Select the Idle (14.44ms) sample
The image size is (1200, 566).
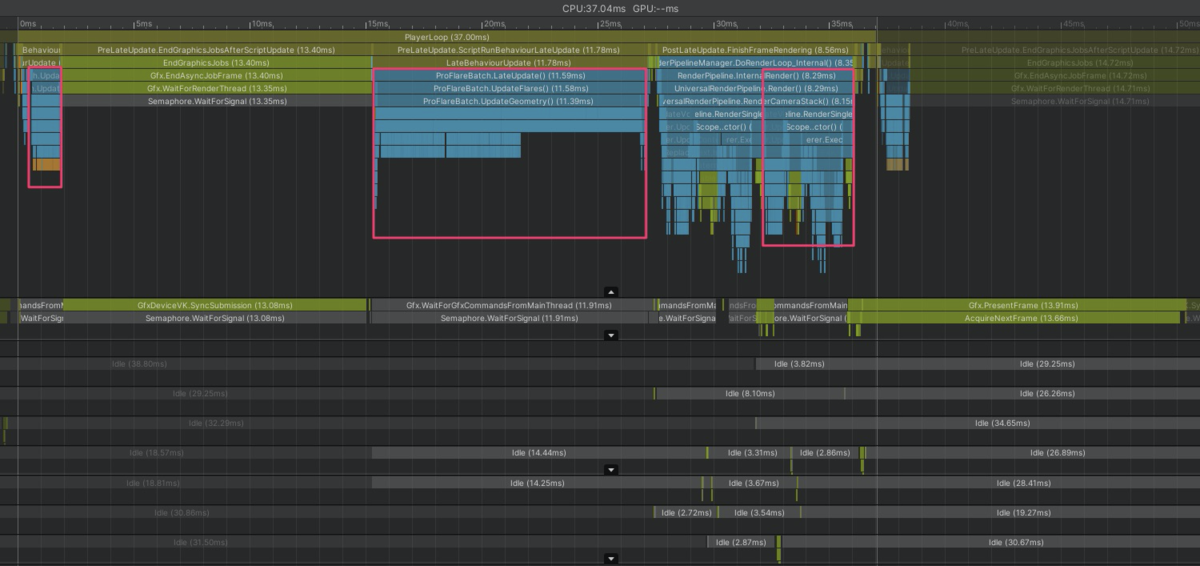pos(538,453)
